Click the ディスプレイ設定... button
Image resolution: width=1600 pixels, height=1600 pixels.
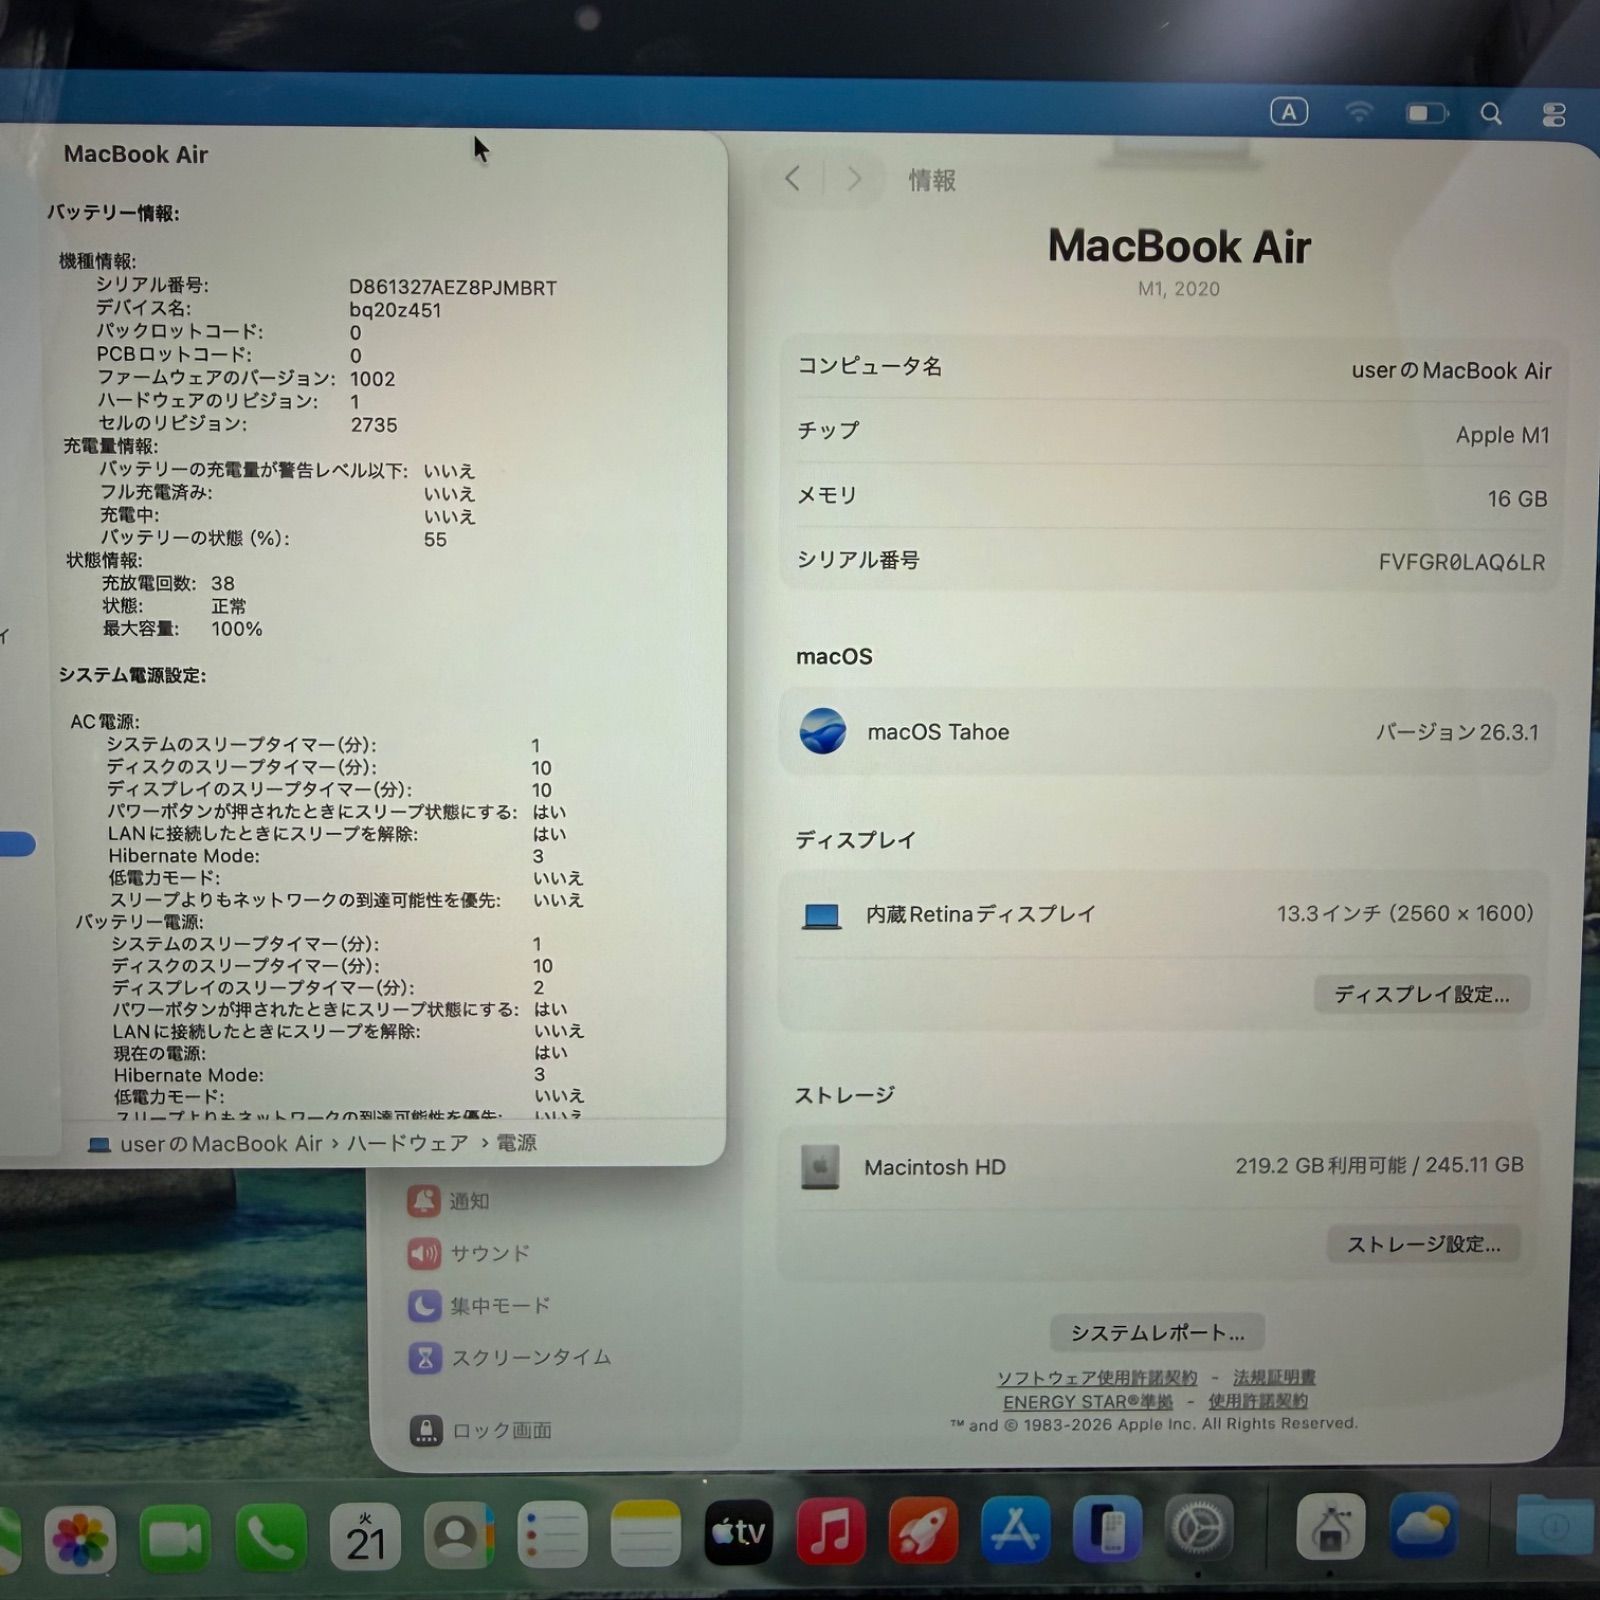[1422, 994]
